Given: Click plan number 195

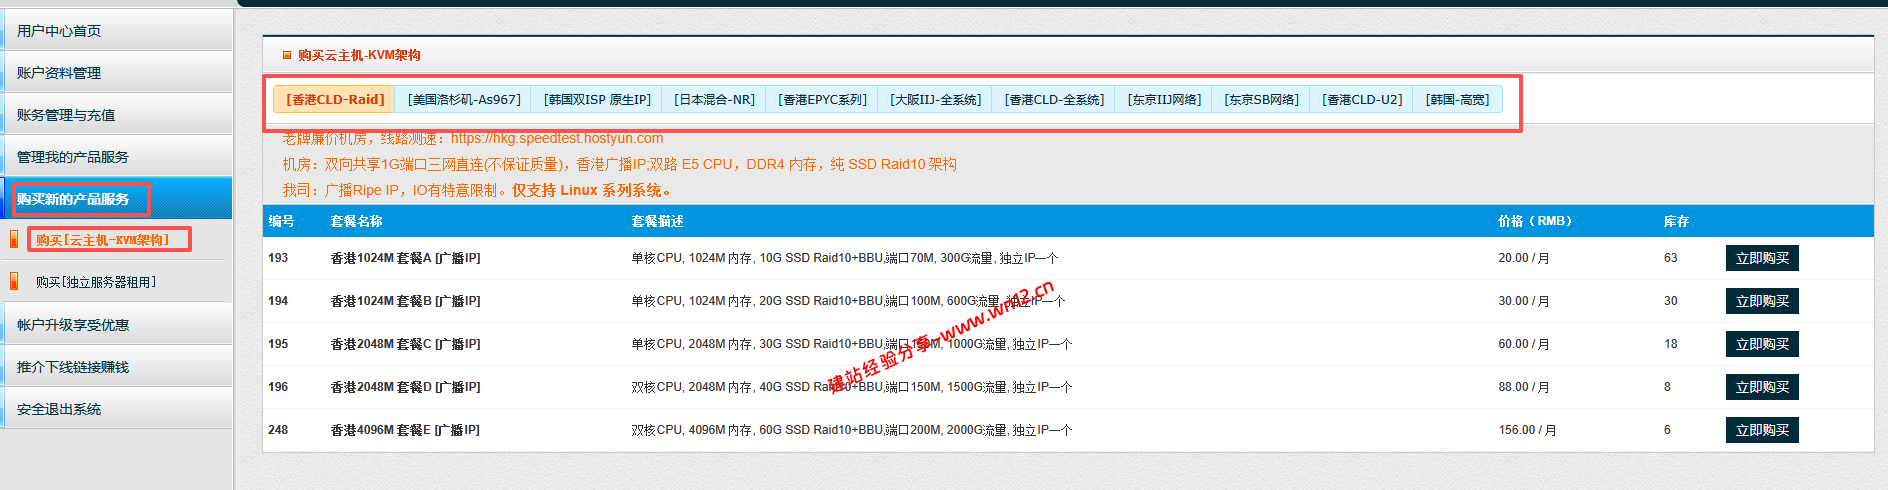Looking at the screenshot, I should click(x=278, y=344).
